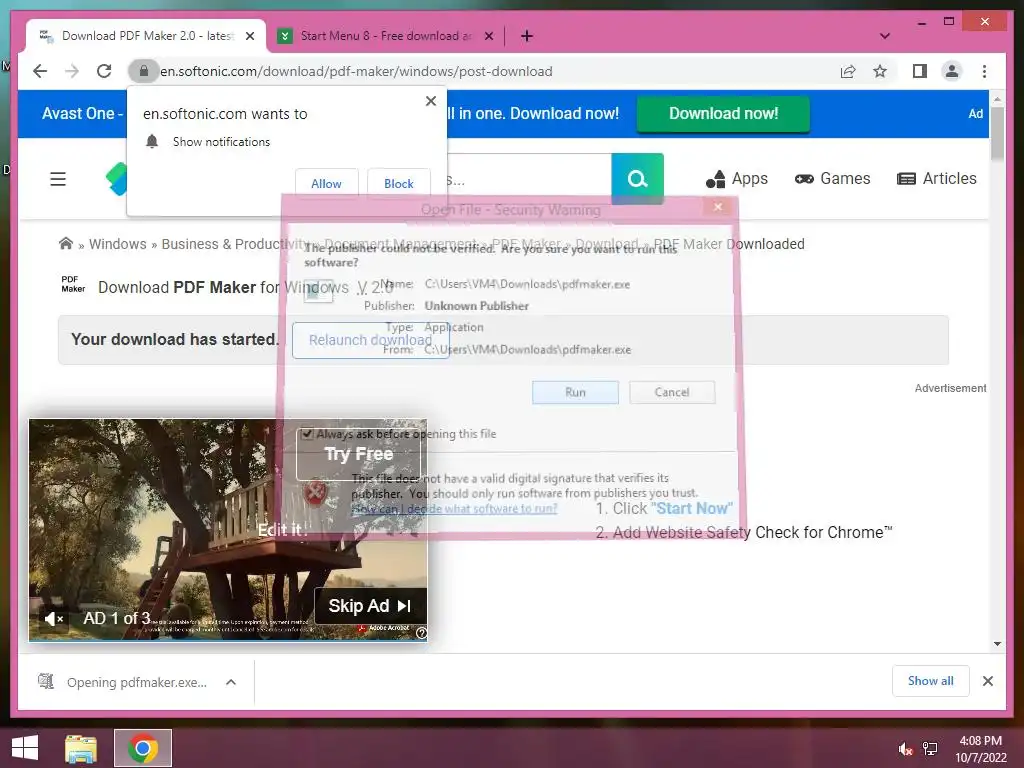Open the tab search chevron
The width and height of the screenshot is (1024, 768).
click(x=885, y=36)
